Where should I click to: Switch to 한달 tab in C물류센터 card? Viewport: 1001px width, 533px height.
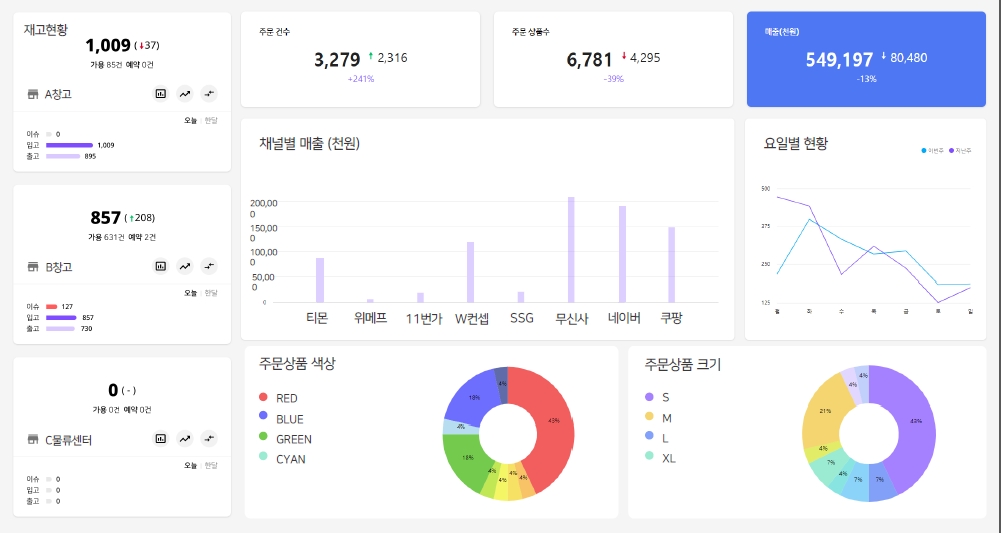point(211,465)
